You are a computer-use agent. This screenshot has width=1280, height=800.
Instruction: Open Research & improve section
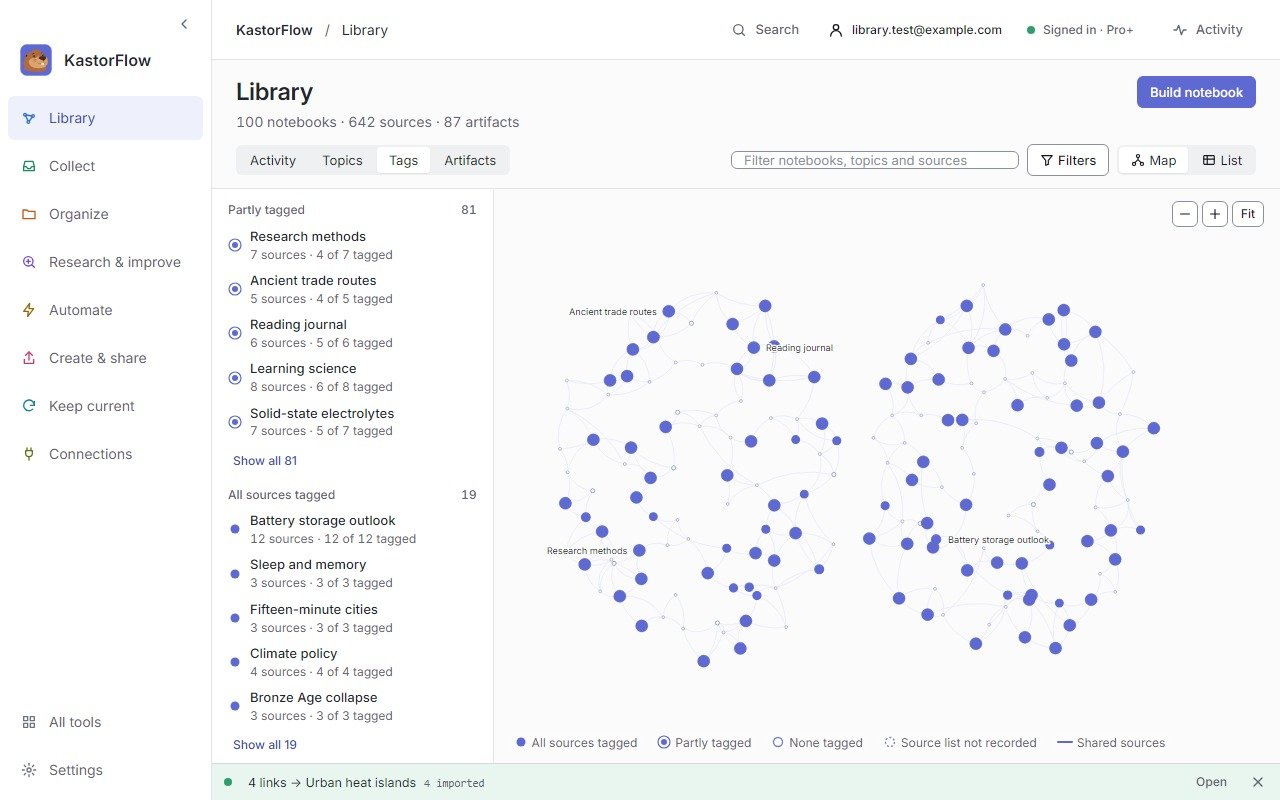tap(105, 262)
